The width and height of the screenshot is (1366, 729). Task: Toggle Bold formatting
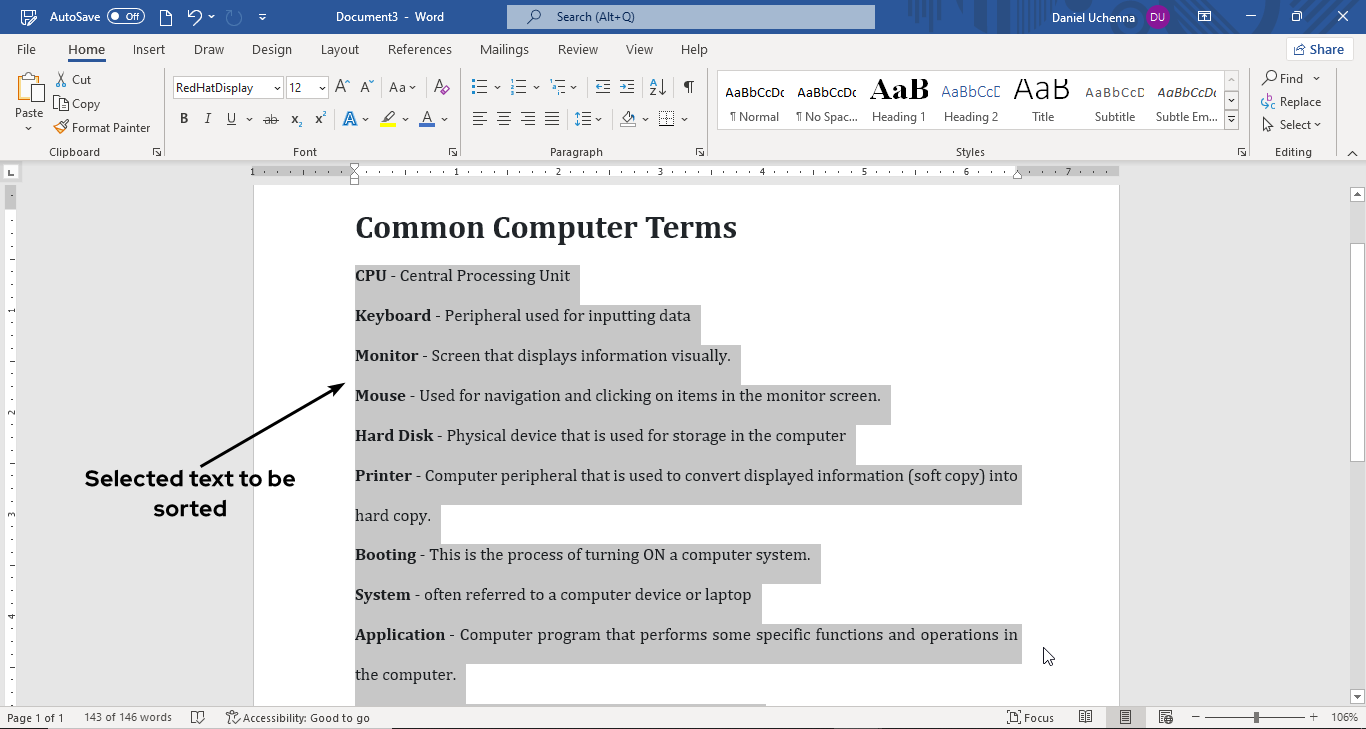[184, 119]
